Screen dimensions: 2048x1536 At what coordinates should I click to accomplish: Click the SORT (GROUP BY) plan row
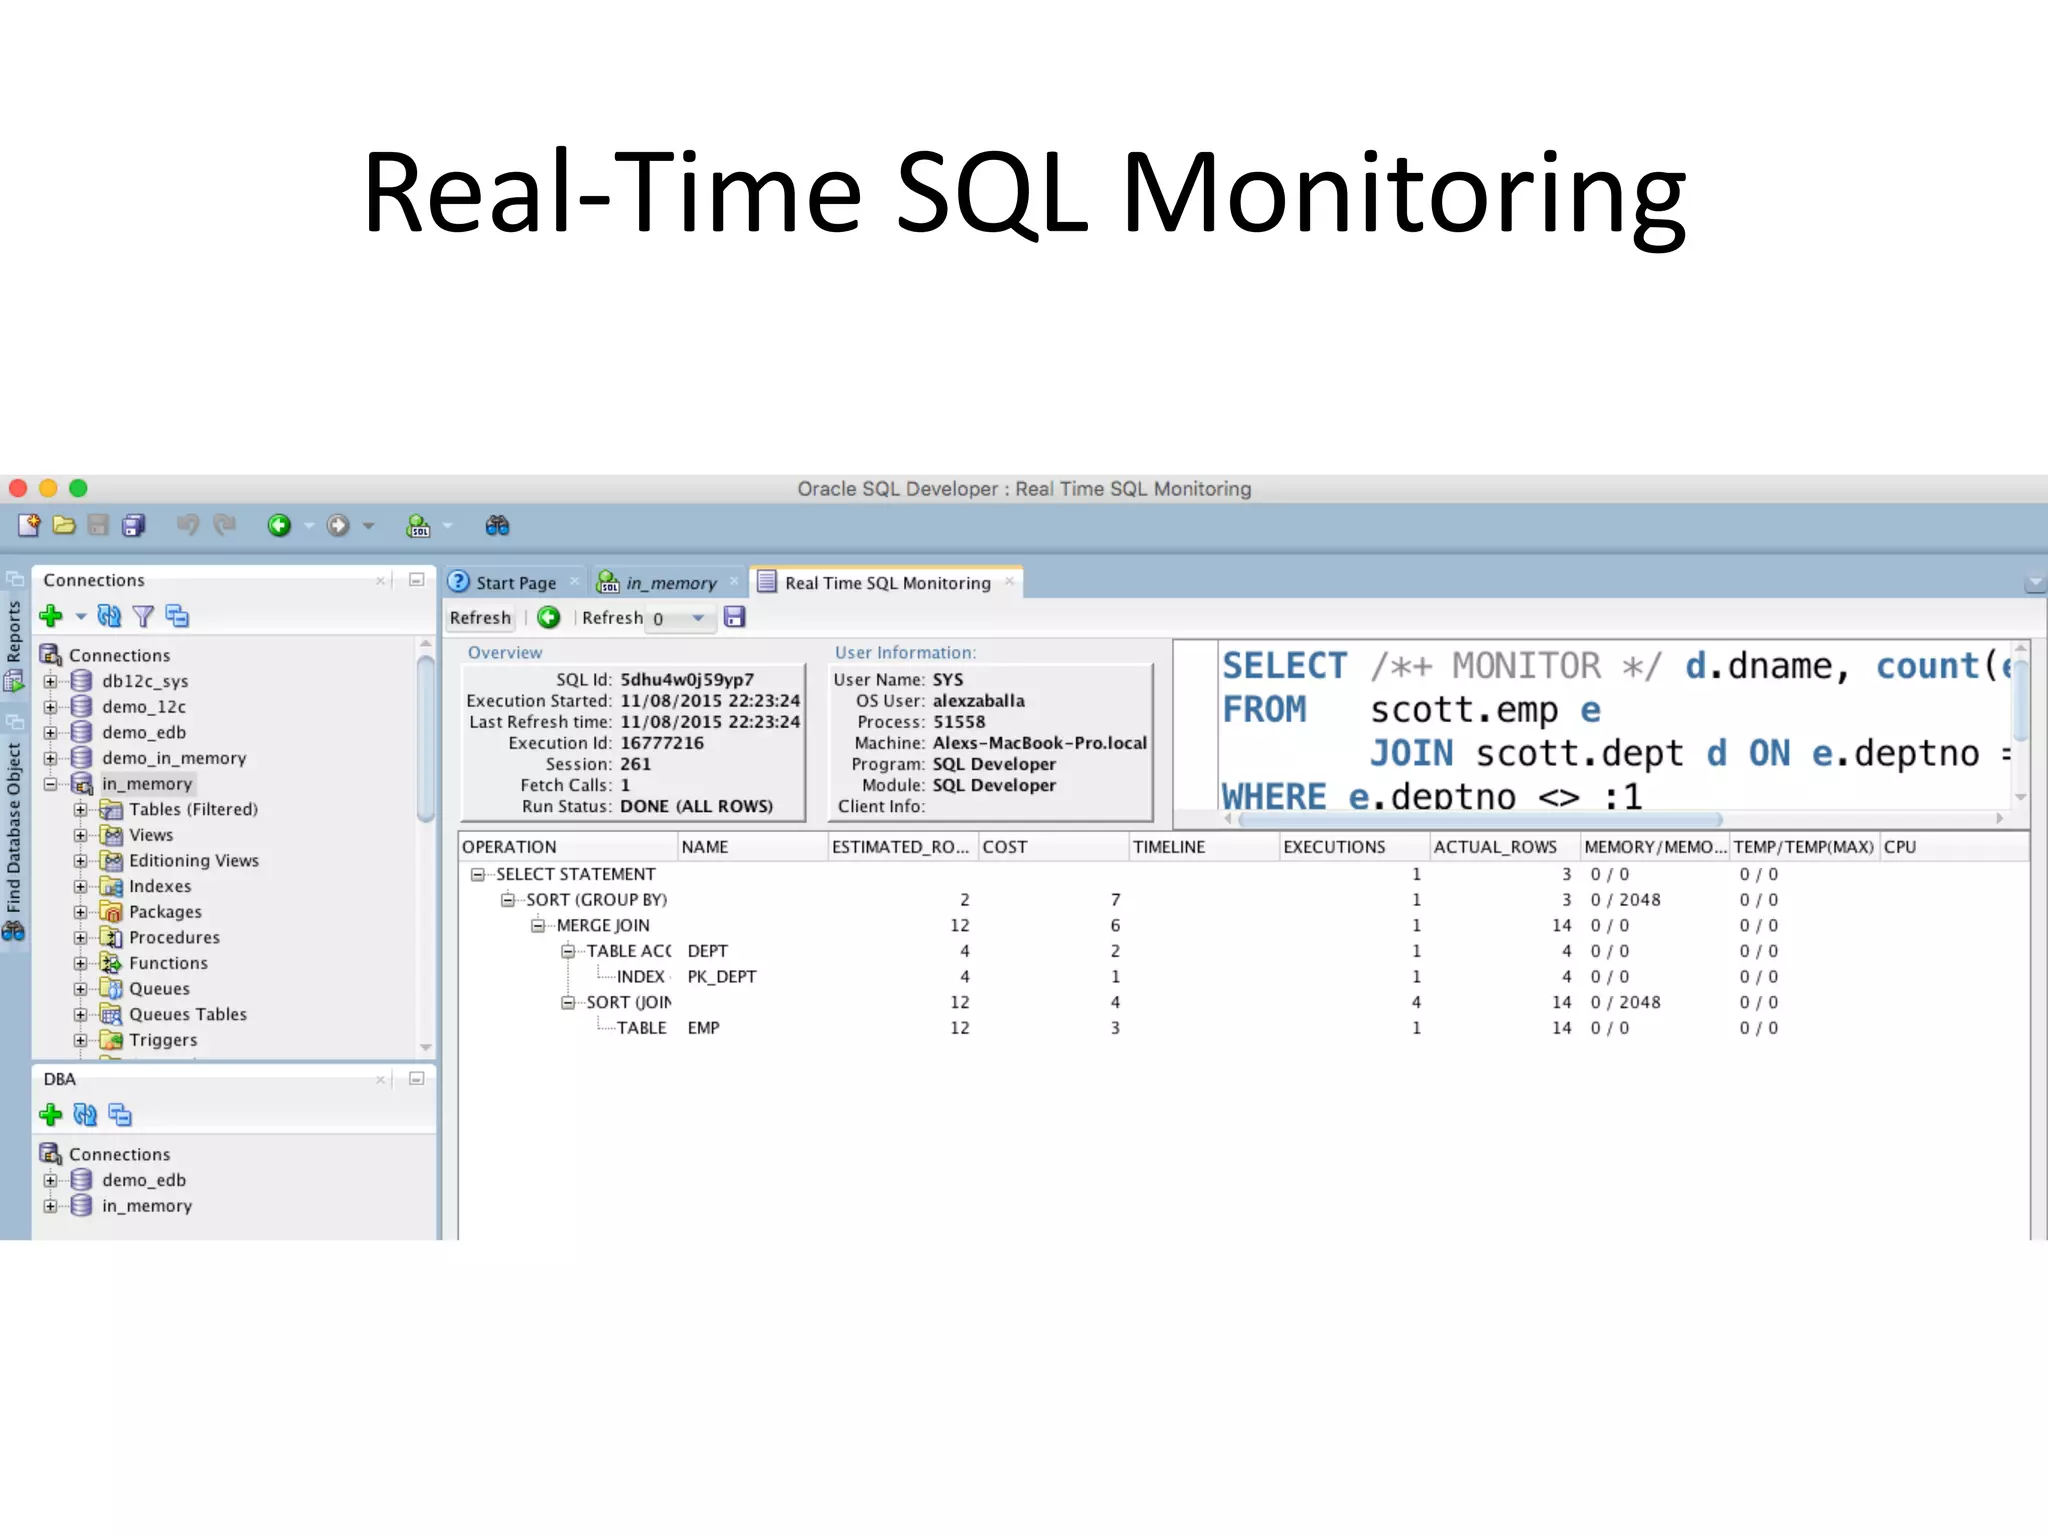(597, 900)
